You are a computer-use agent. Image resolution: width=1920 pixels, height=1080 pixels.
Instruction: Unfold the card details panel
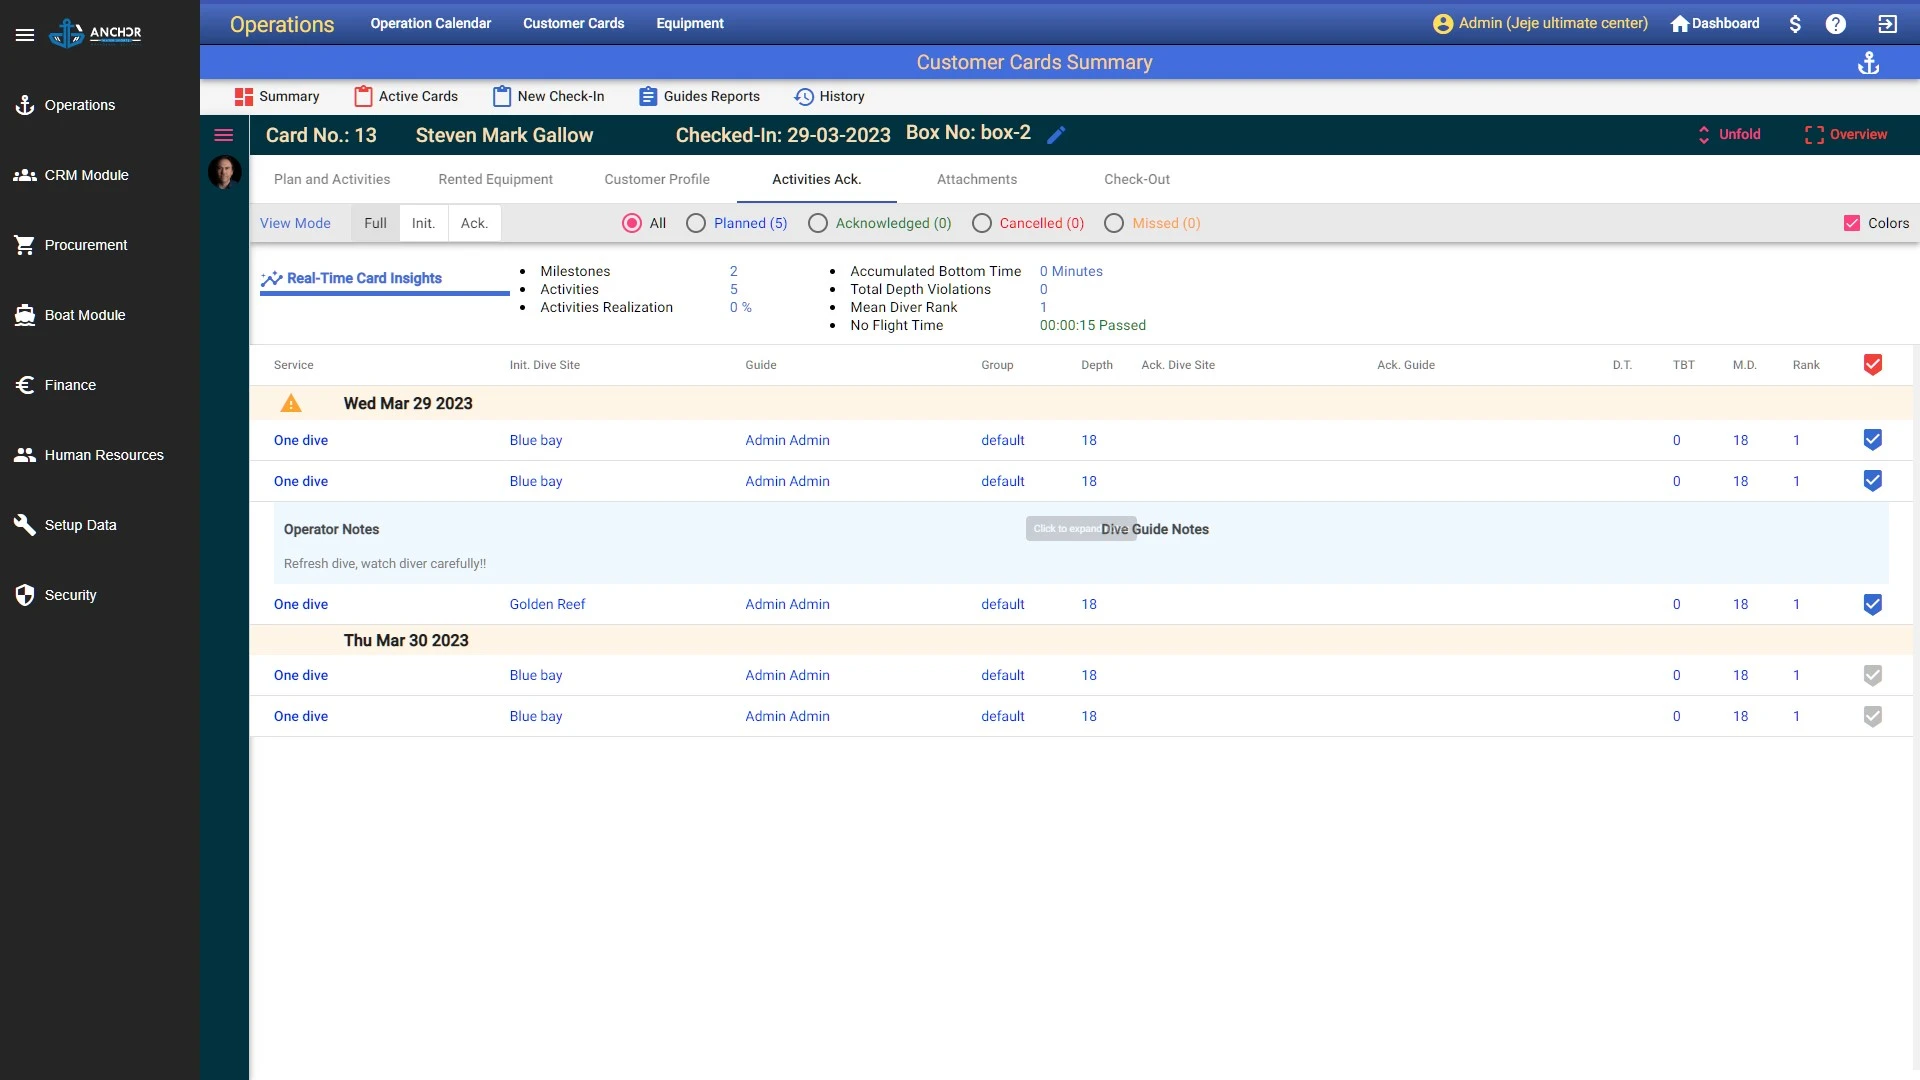[x=1731, y=135]
